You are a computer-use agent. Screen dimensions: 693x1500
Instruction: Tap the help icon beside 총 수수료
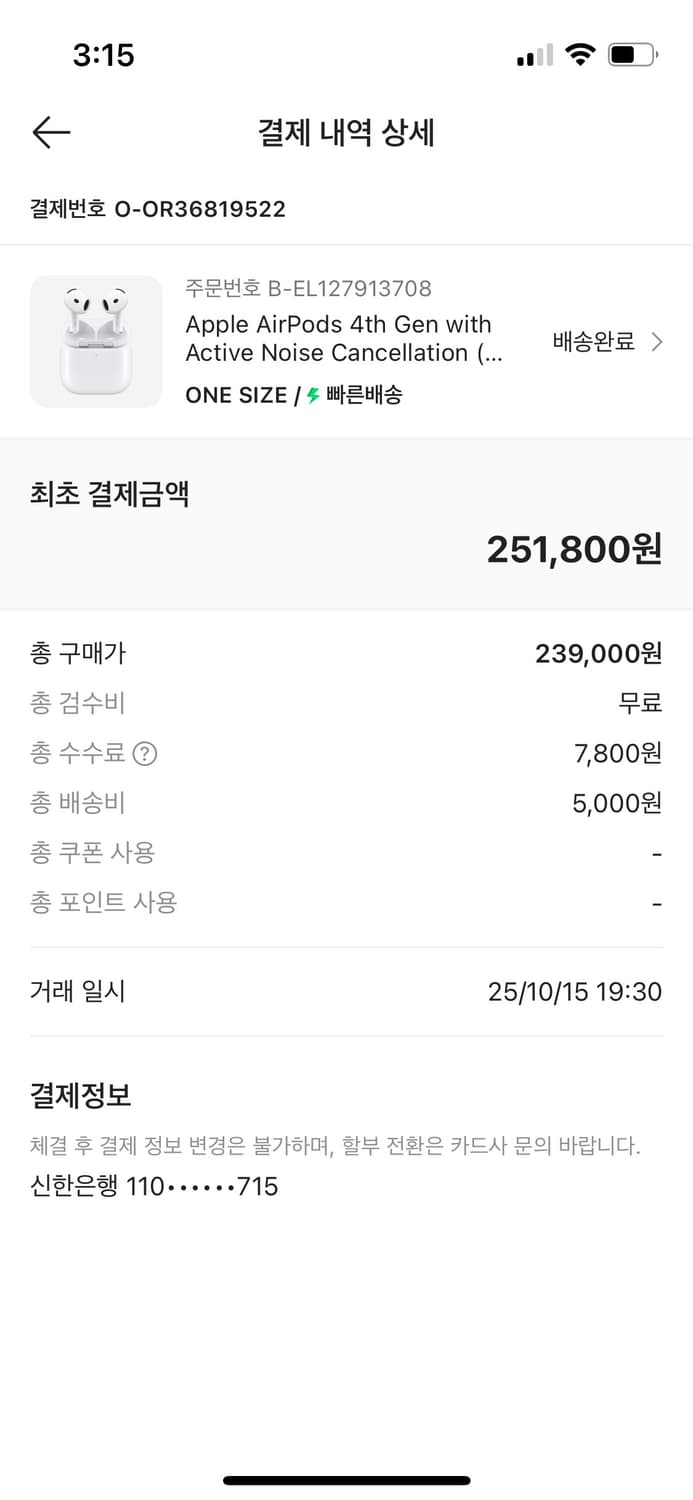[145, 754]
